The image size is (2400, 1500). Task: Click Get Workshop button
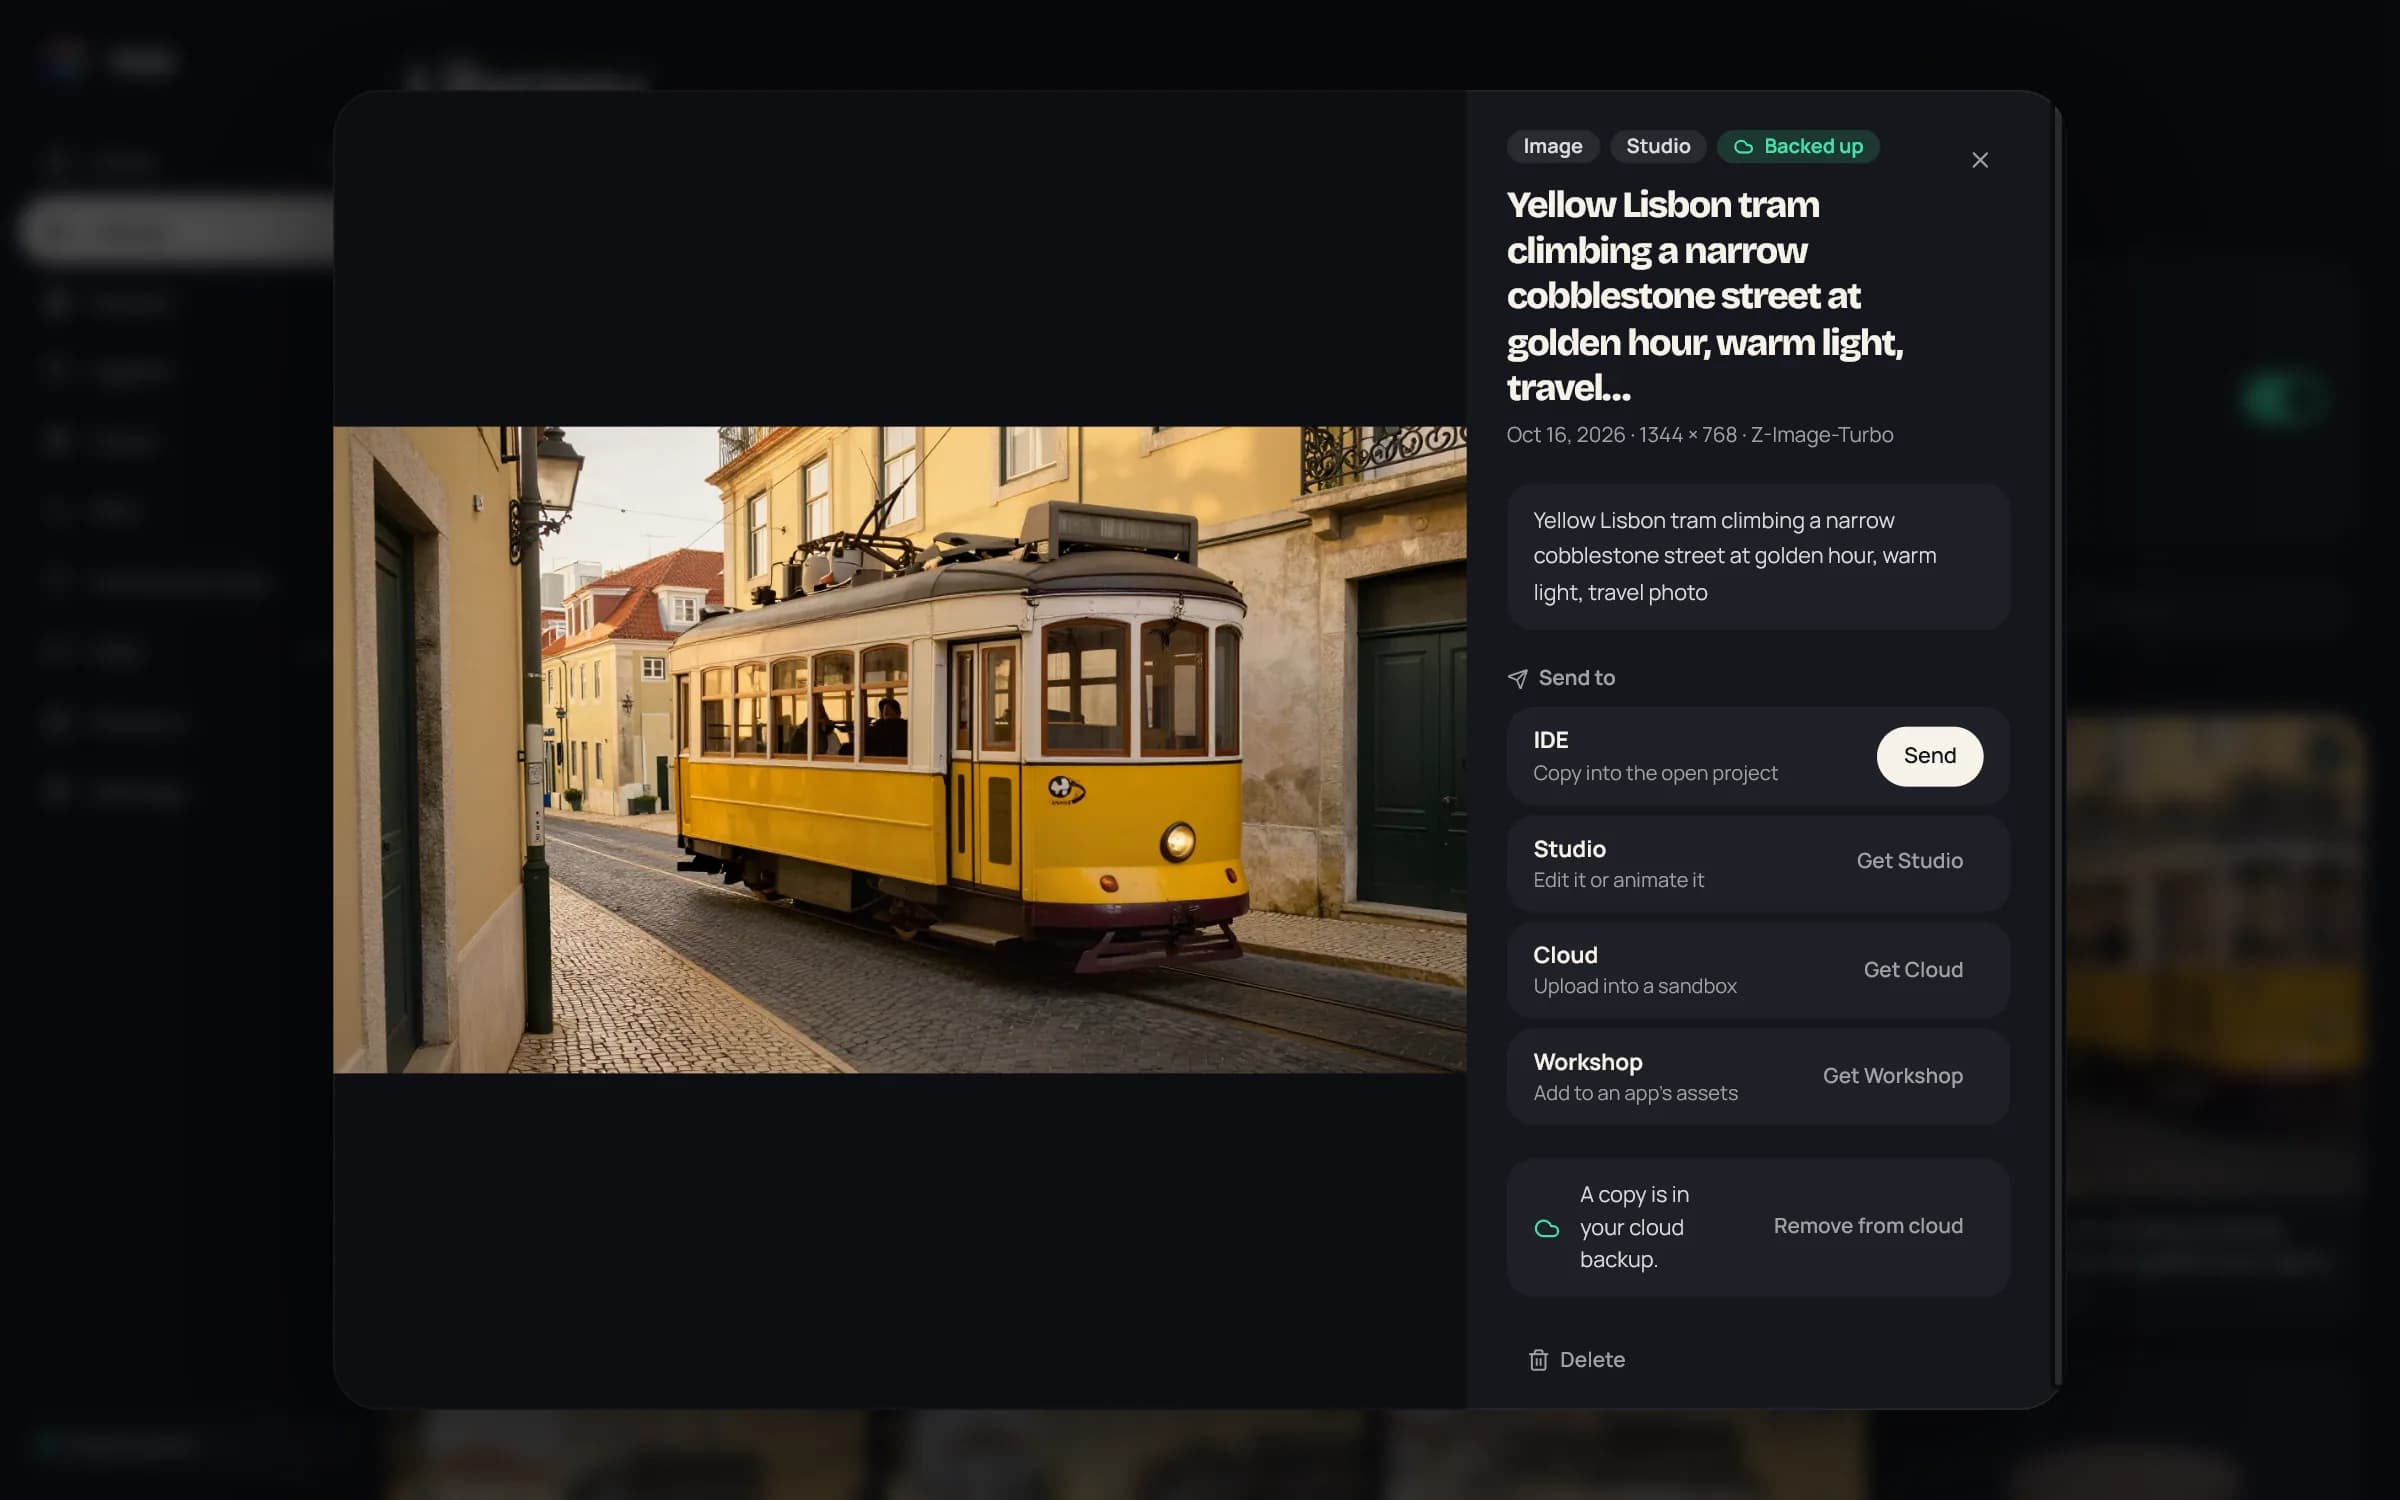point(1892,1076)
